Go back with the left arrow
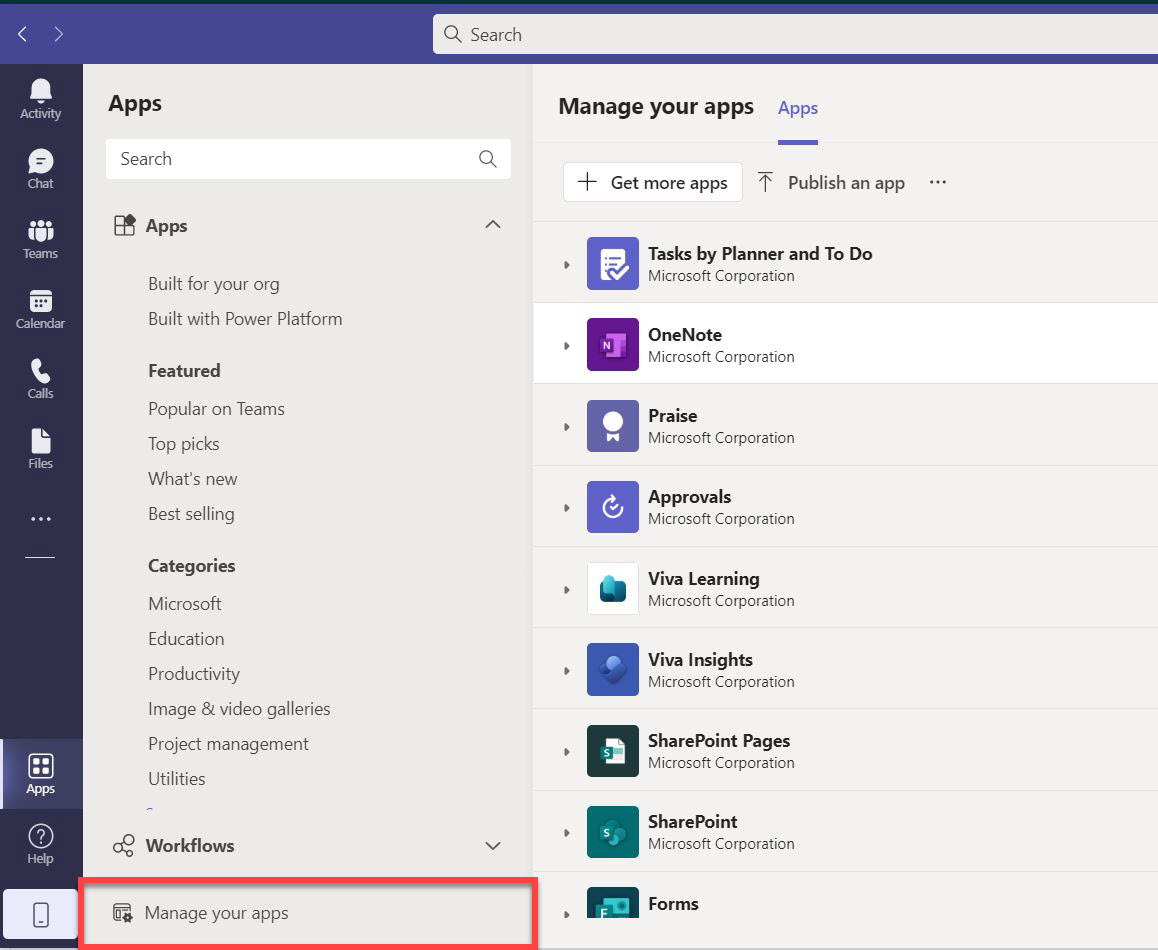 pyautogui.click(x=23, y=34)
